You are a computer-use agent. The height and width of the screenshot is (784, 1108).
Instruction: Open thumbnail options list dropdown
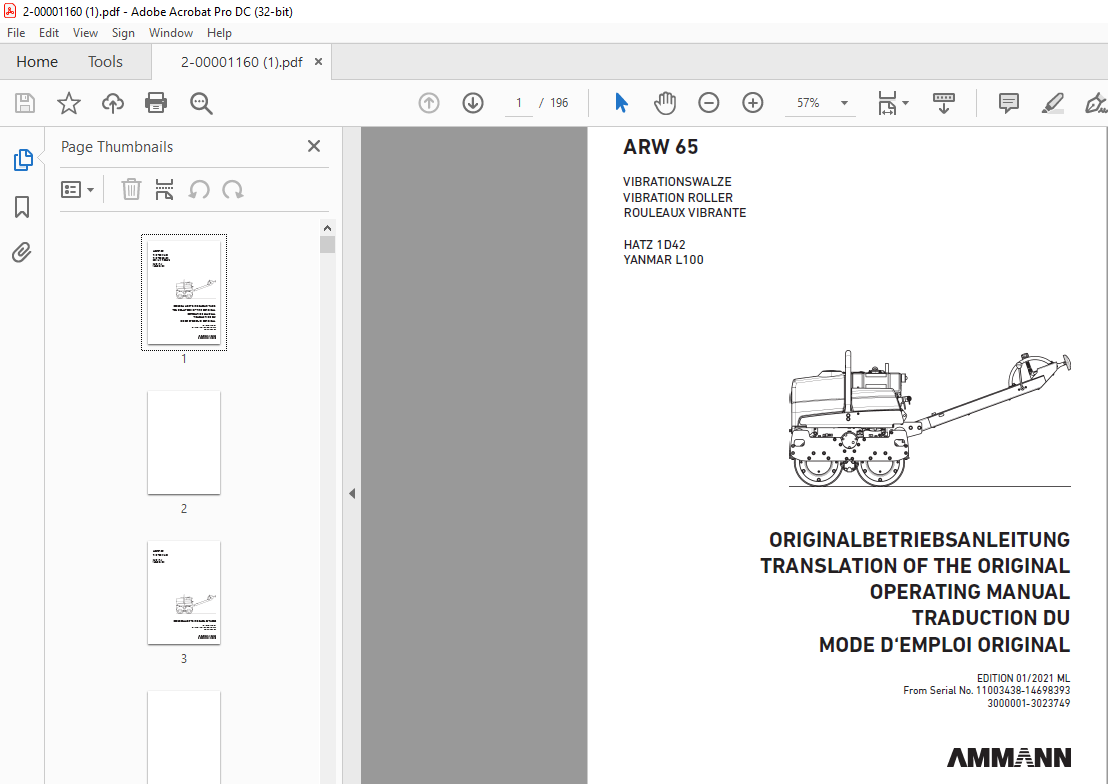tap(77, 189)
